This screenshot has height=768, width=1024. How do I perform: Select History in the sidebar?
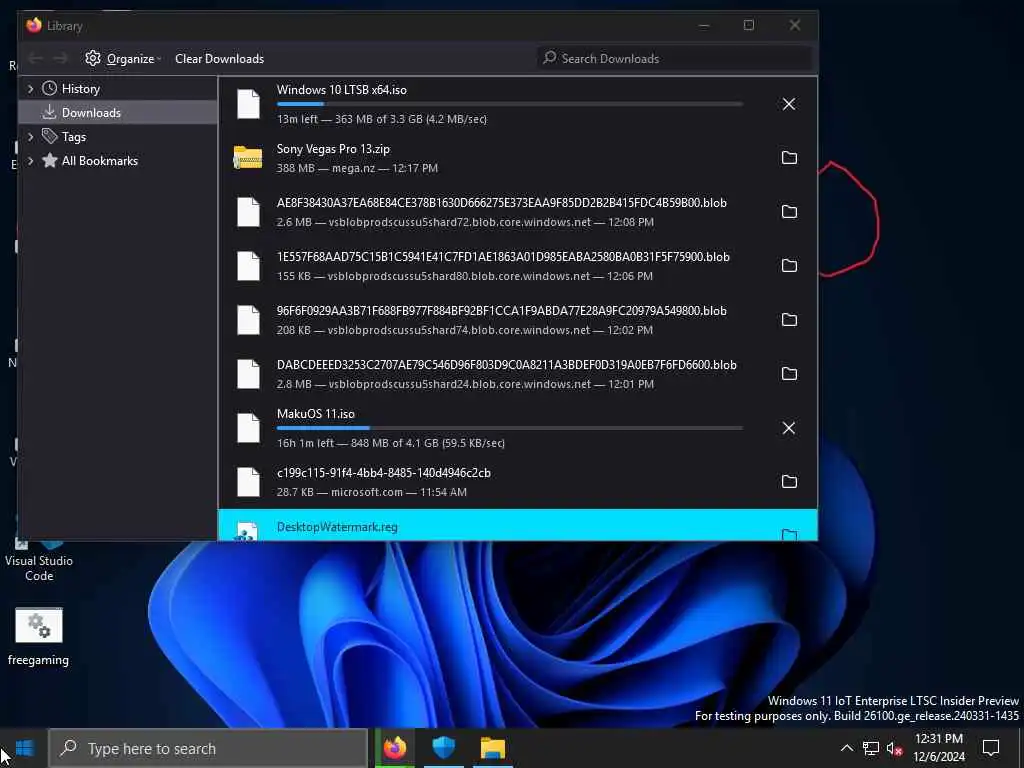(80, 89)
